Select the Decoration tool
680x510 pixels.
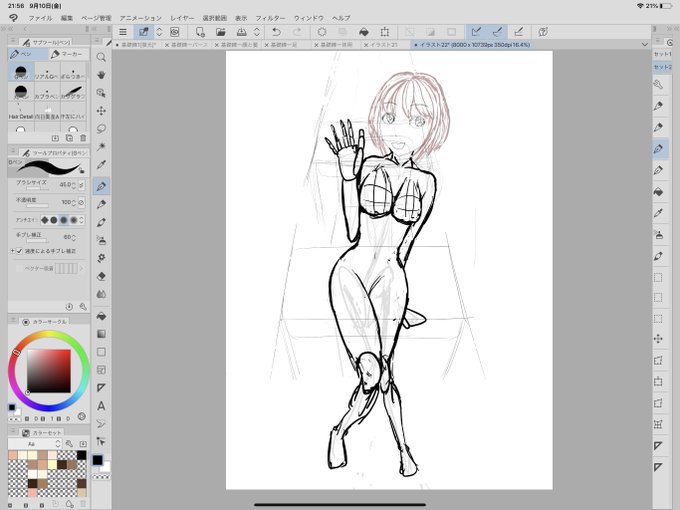(x=101, y=258)
